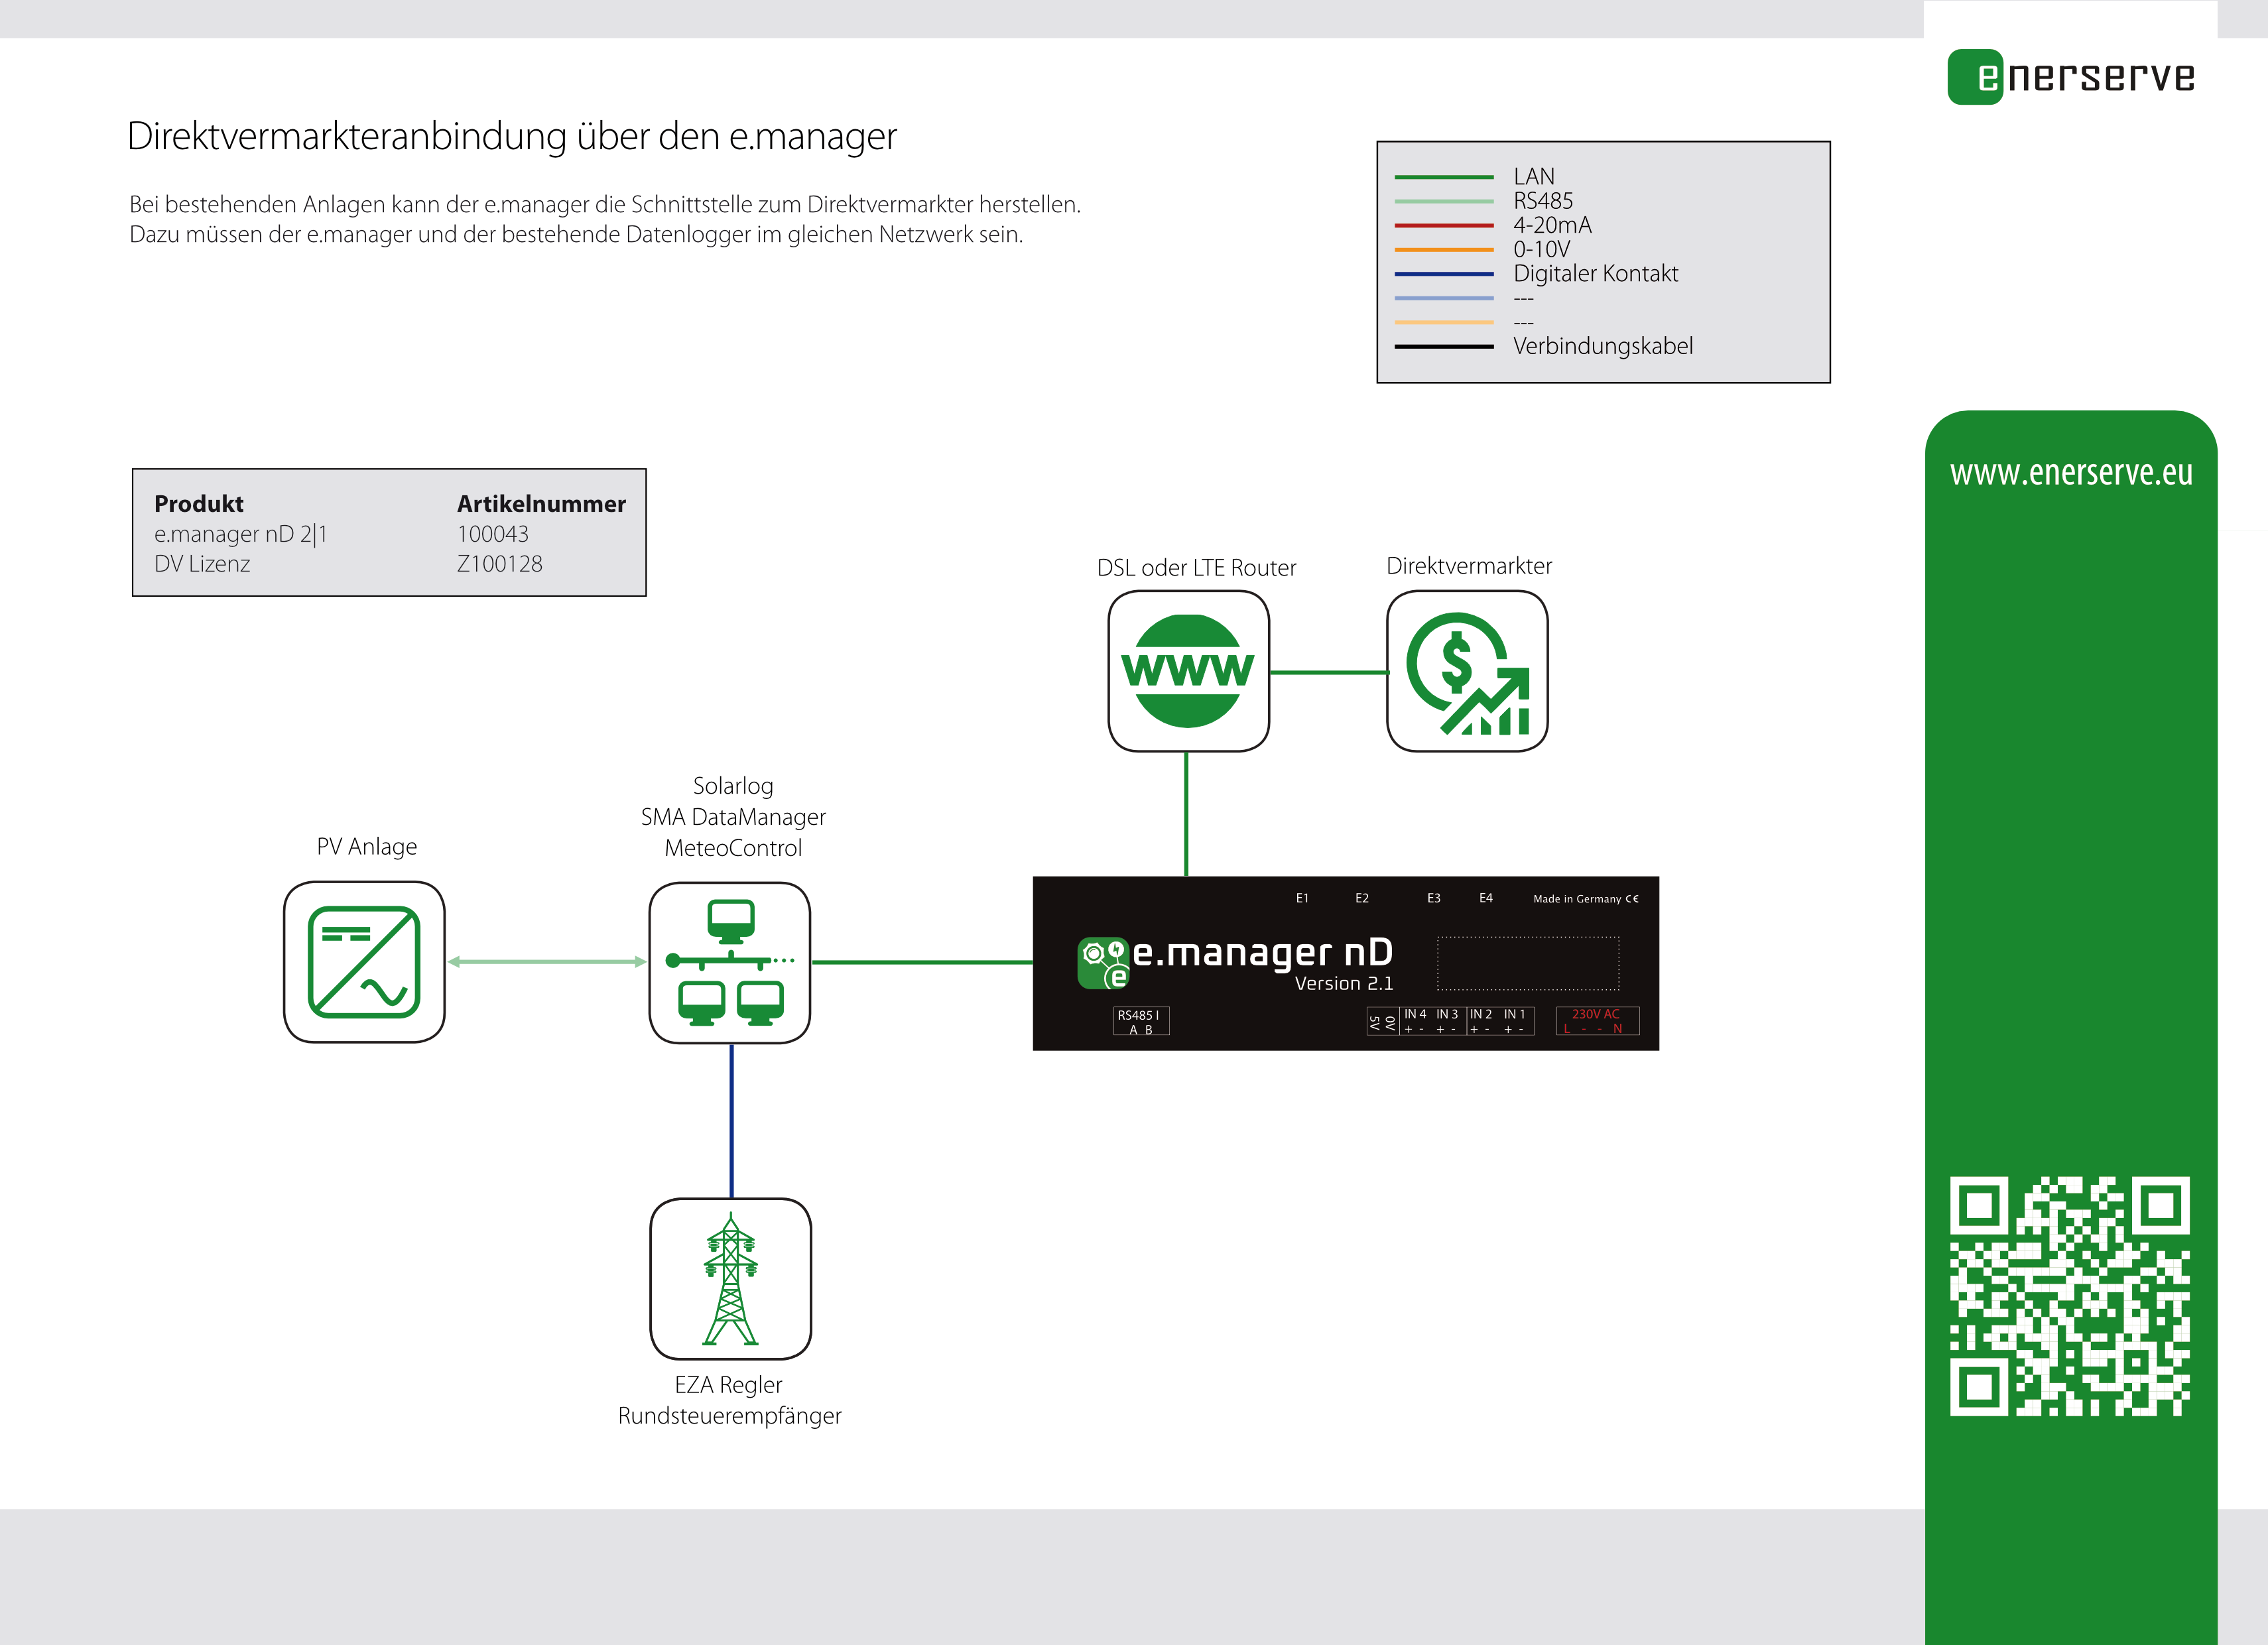Open the DSL oder LTE Router www icon
The width and height of the screenshot is (2268, 1645).
pos(1188,671)
